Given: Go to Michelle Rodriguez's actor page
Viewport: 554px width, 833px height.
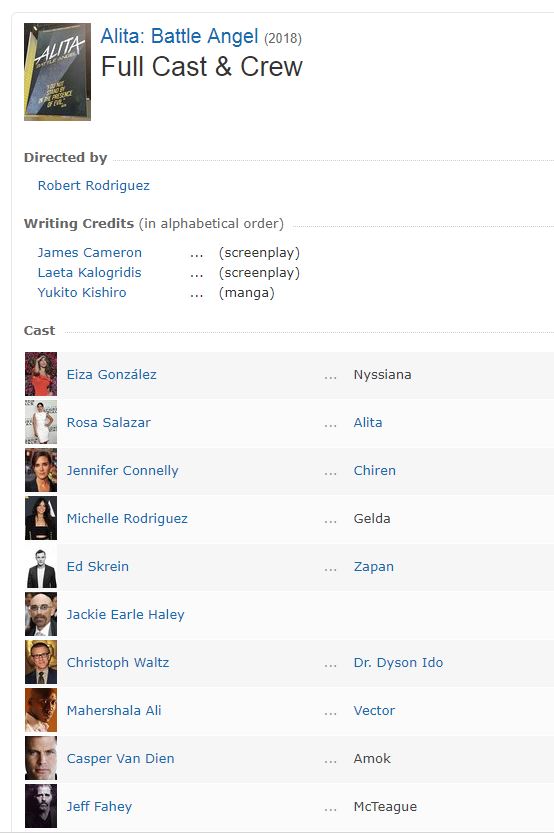Looking at the screenshot, I should click(127, 518).
